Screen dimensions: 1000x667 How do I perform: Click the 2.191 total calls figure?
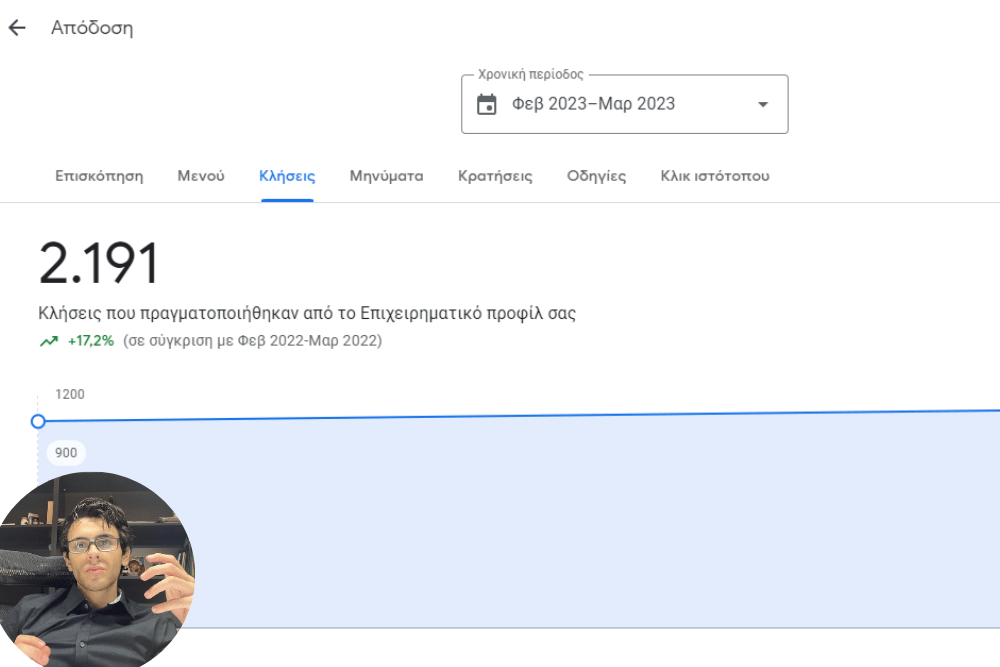click(x=97, y=261)
